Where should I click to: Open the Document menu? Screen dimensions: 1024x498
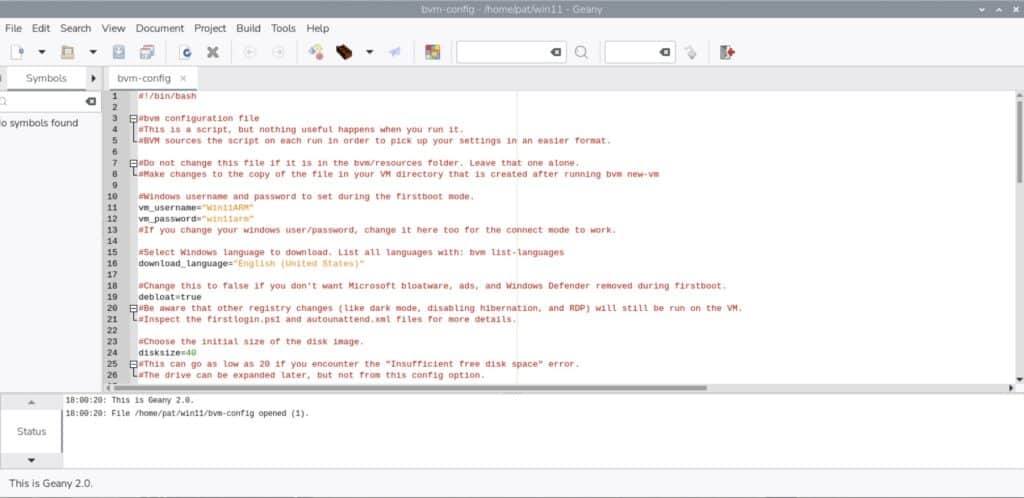(x=160, y=28)
